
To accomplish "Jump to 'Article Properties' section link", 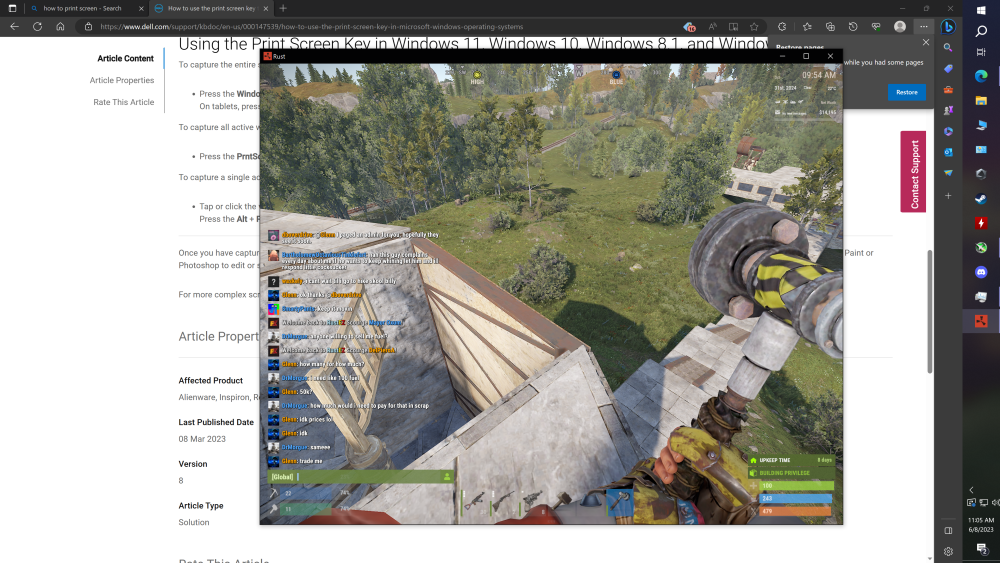I will [122, 80].
